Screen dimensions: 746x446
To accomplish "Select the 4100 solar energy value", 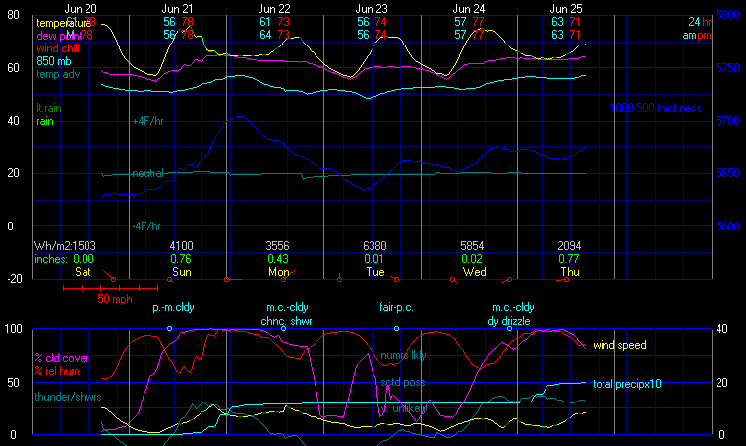I will click(x=181, y=246).
